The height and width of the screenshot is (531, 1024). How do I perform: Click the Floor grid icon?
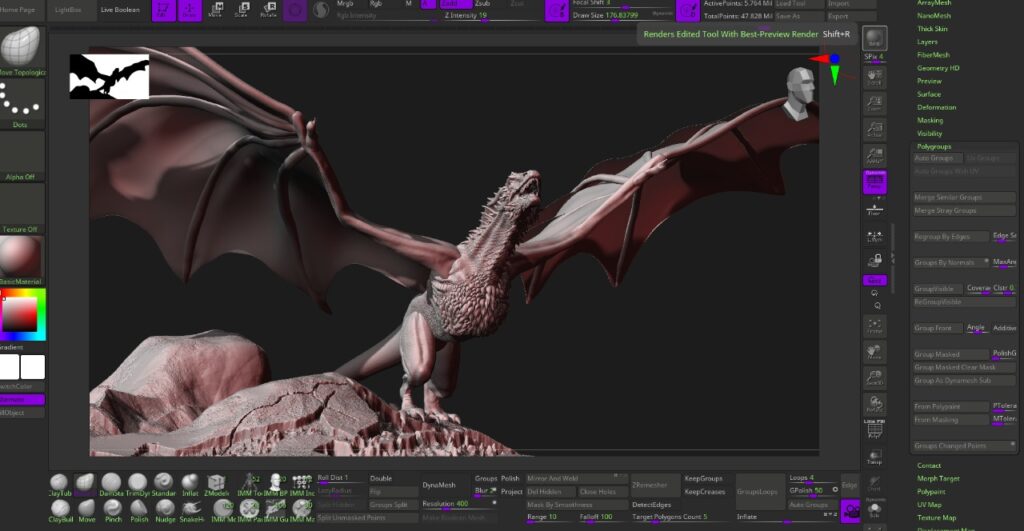(x=874, y=210)
